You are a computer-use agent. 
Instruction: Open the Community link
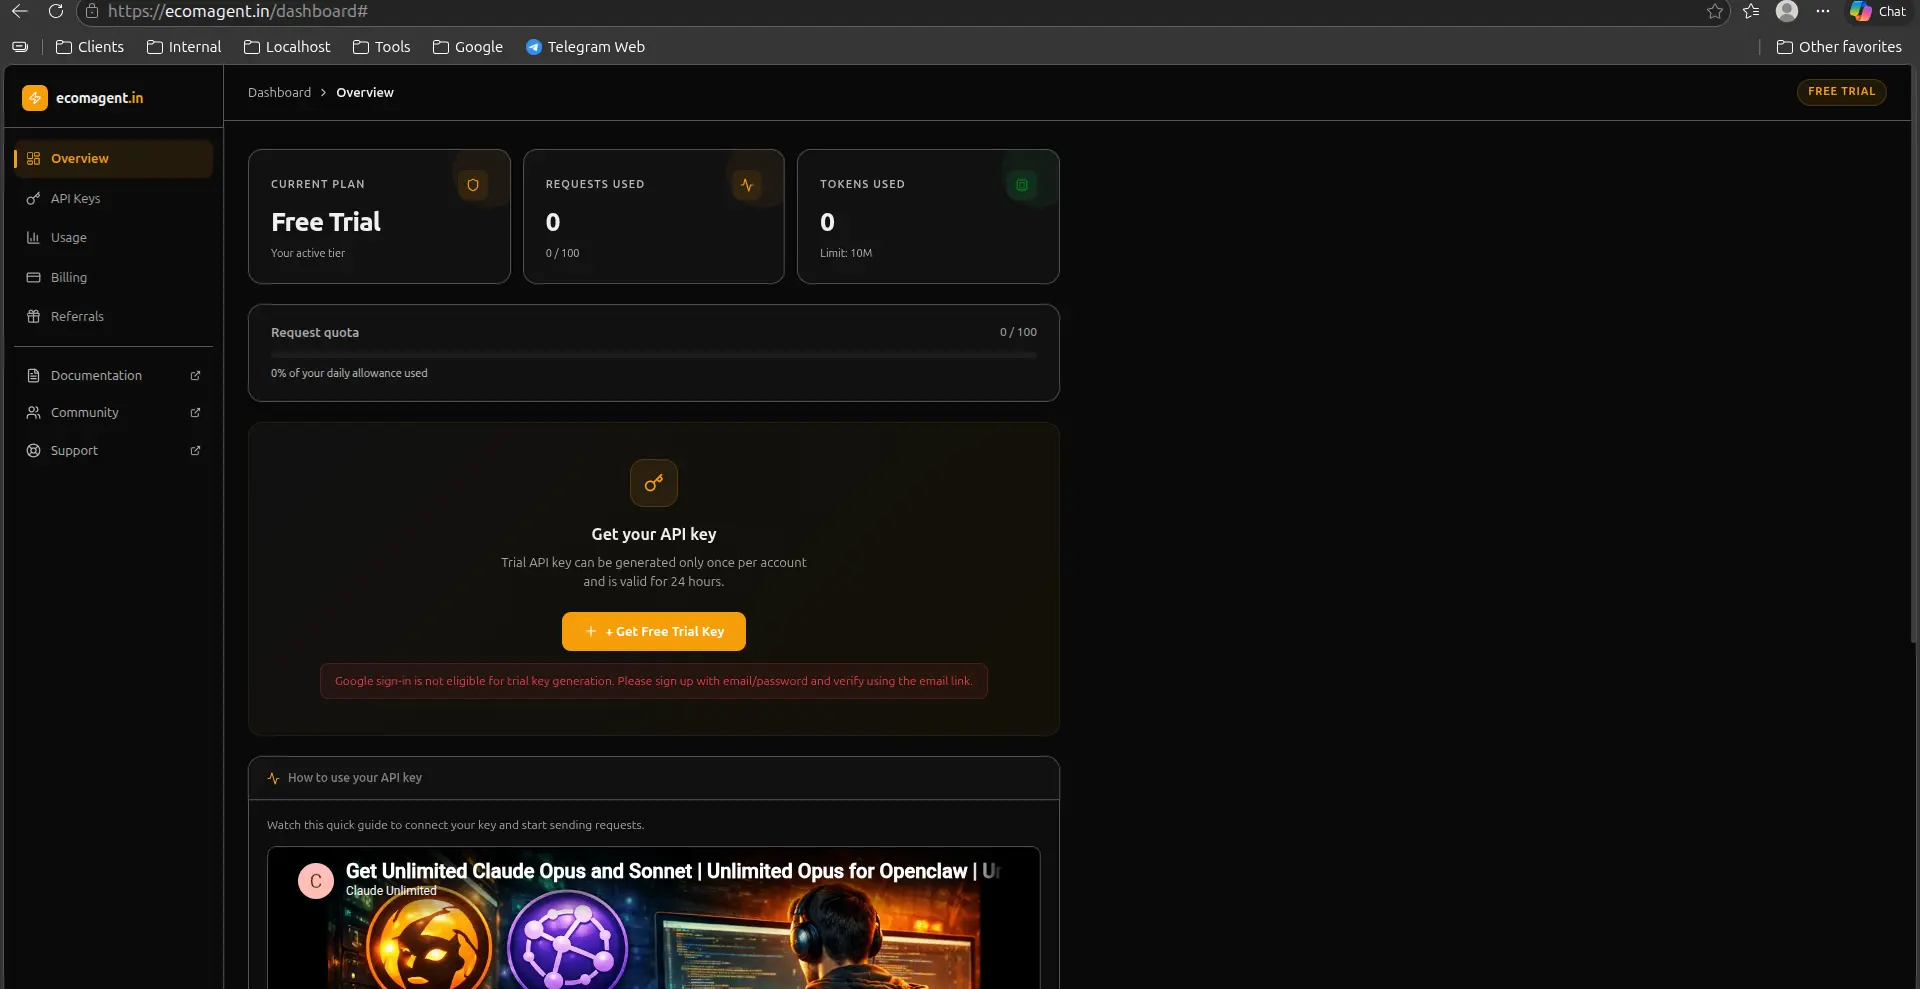(113, 412)
